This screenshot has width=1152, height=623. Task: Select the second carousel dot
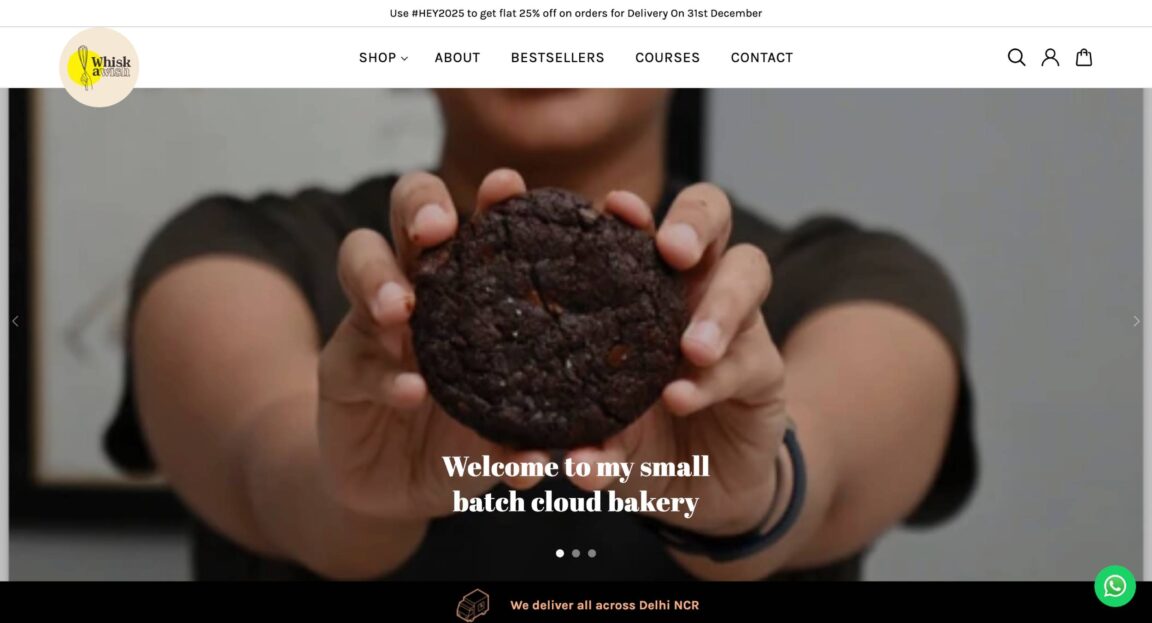point(576,553)
